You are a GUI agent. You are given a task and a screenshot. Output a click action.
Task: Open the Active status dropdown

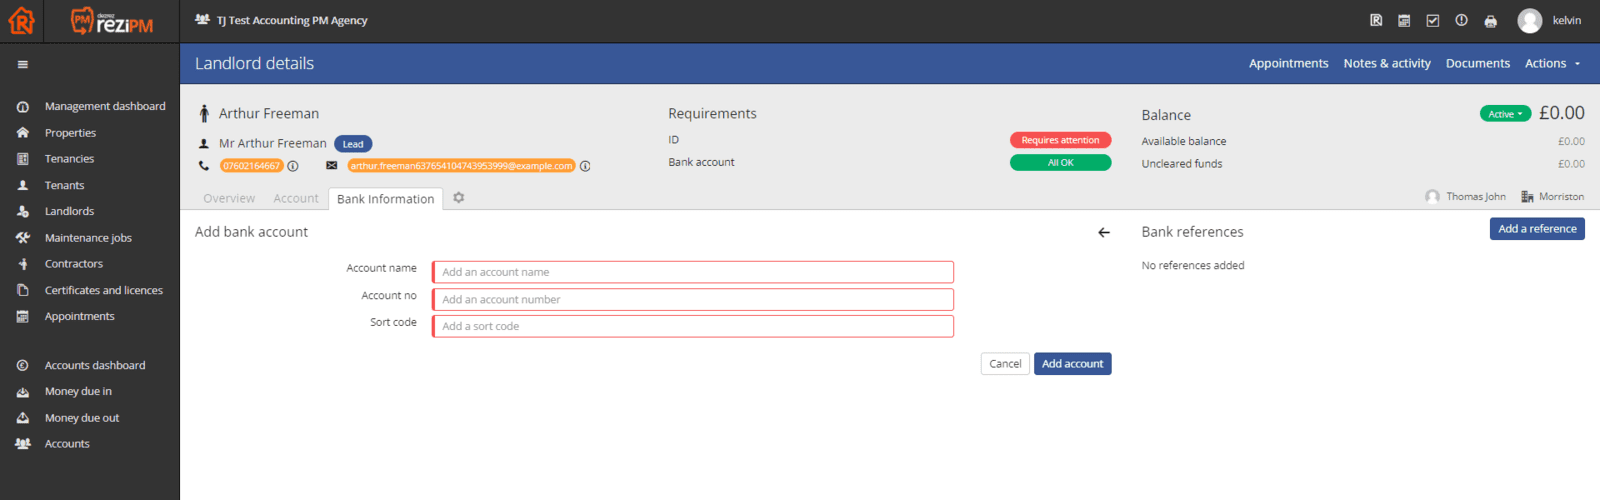[1505, 114]
